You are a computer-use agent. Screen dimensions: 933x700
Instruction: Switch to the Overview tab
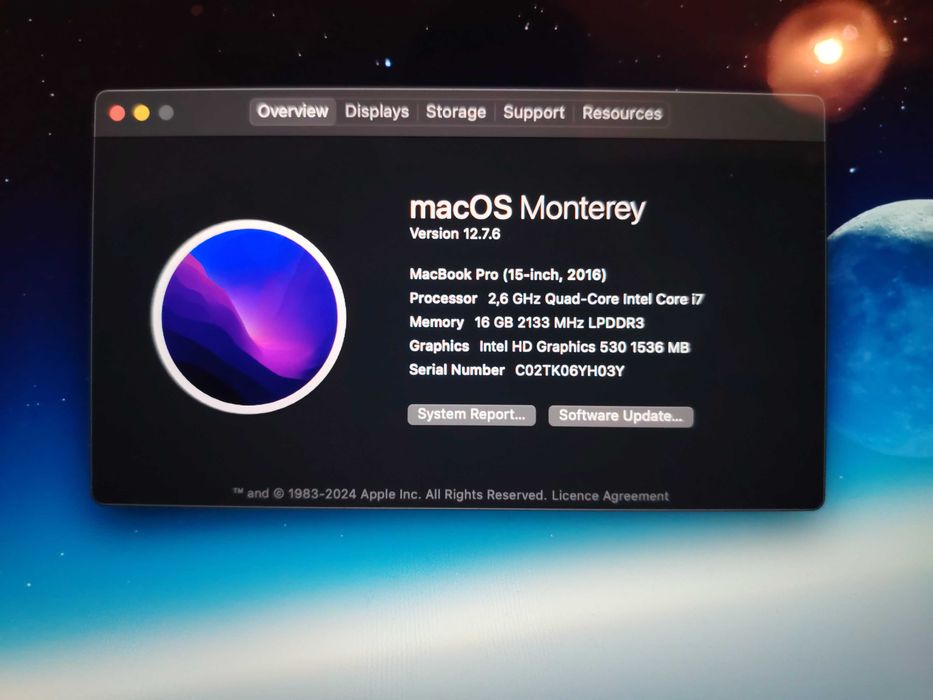click(293, 111)
